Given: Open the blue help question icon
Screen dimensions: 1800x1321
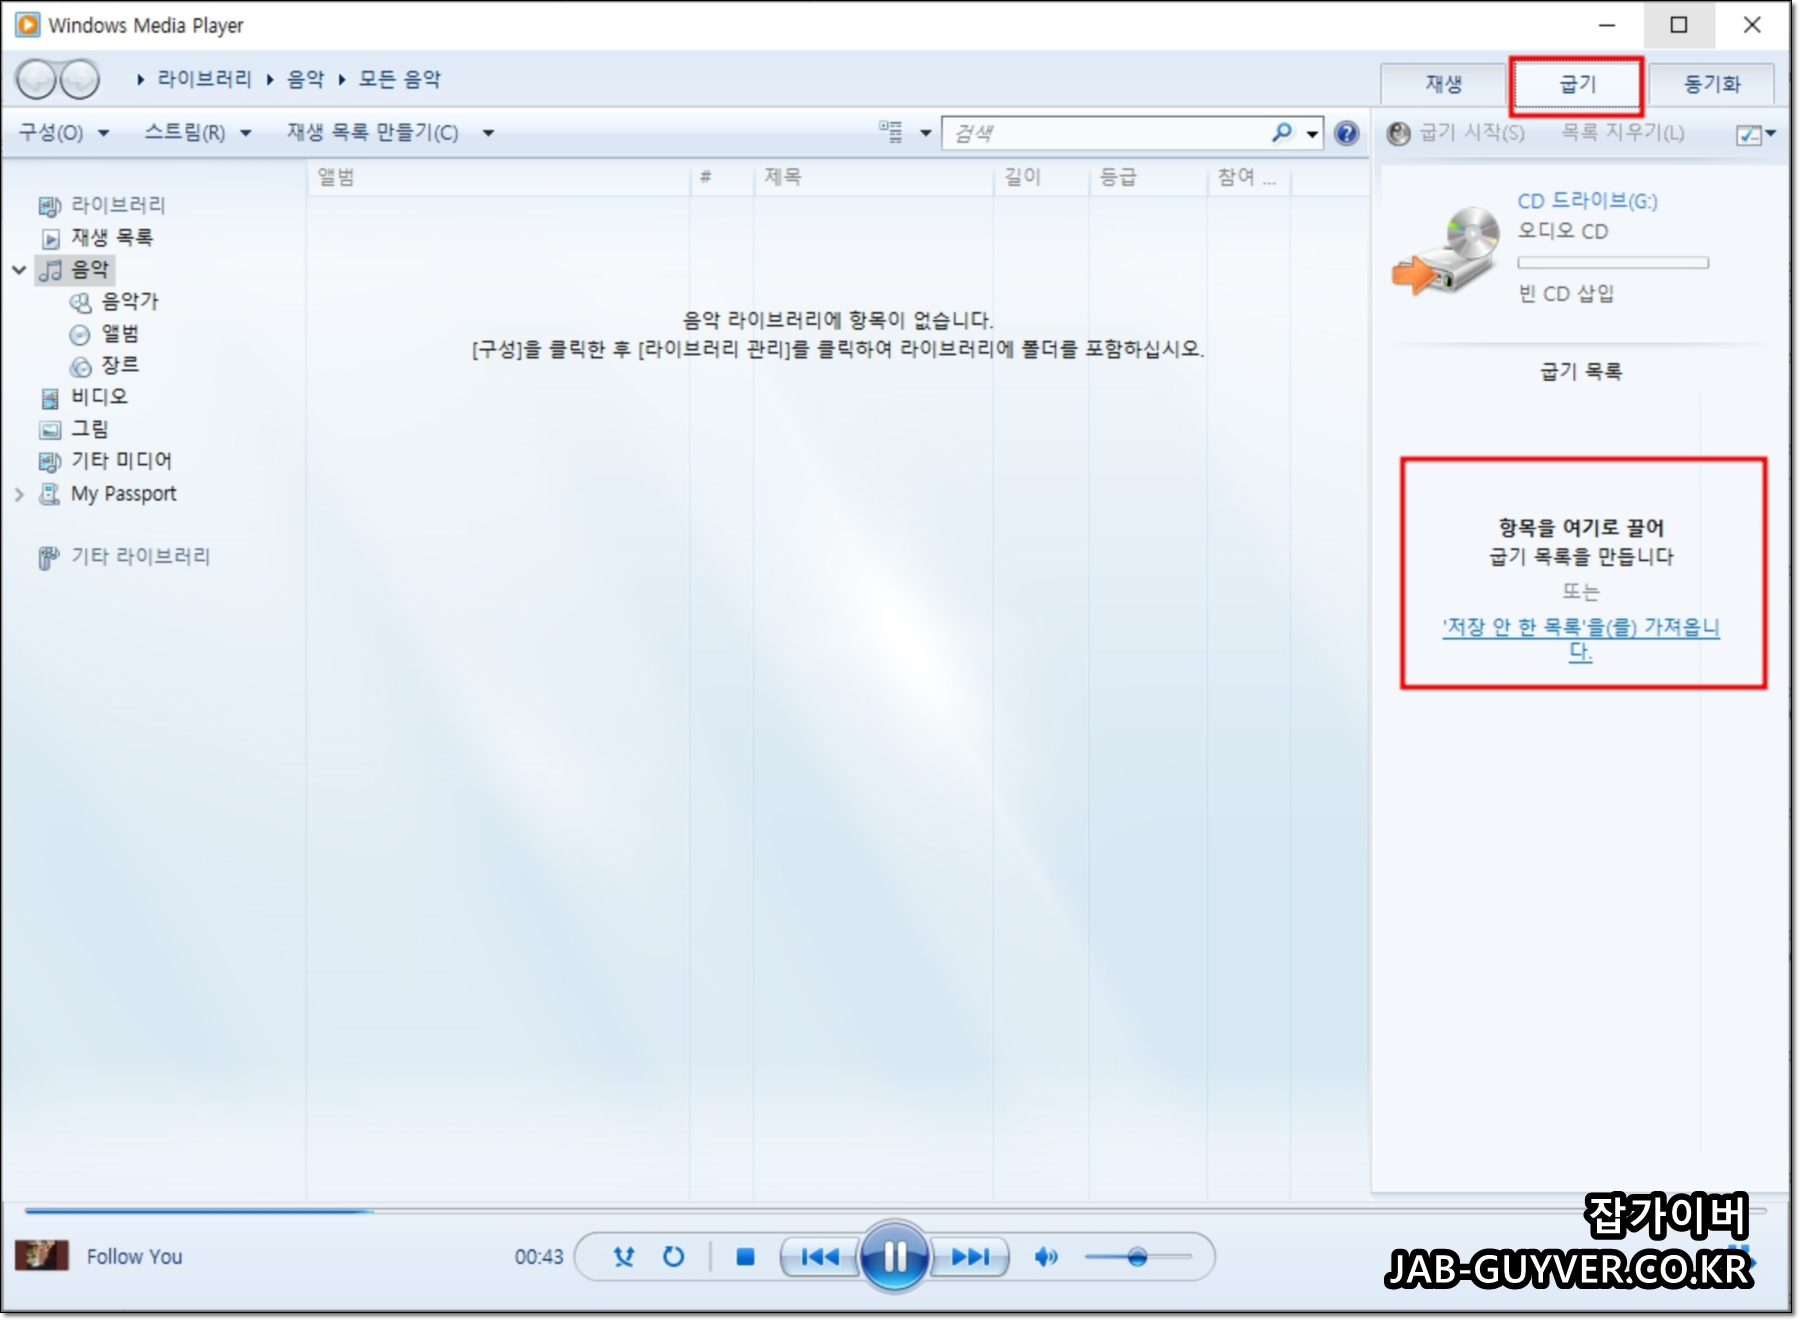Looking at the screenshot, I should pos(1347,133).
